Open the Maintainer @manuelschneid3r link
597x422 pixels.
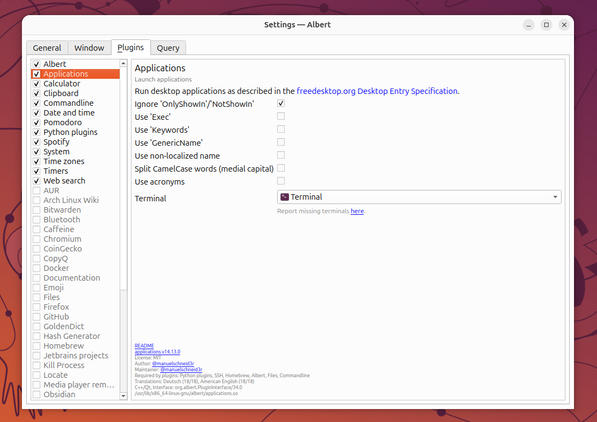click(x=181, y=369)
